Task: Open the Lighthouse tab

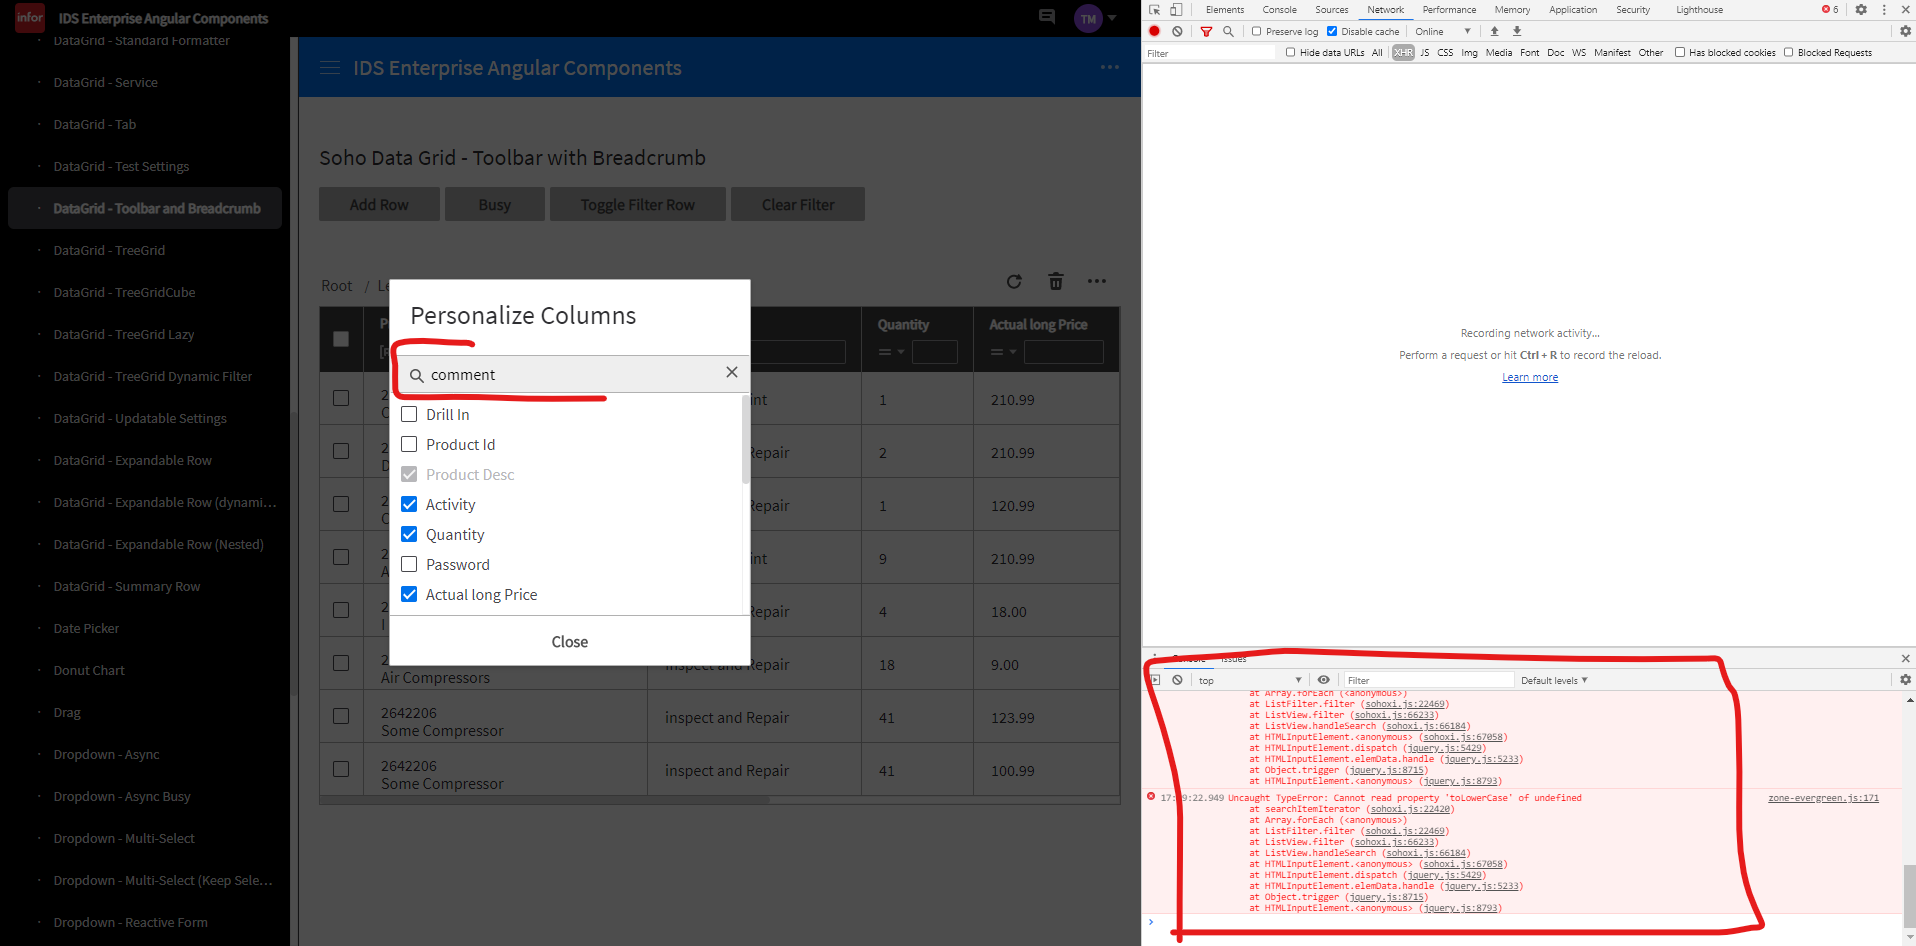Action: (x=1699, y=10)
